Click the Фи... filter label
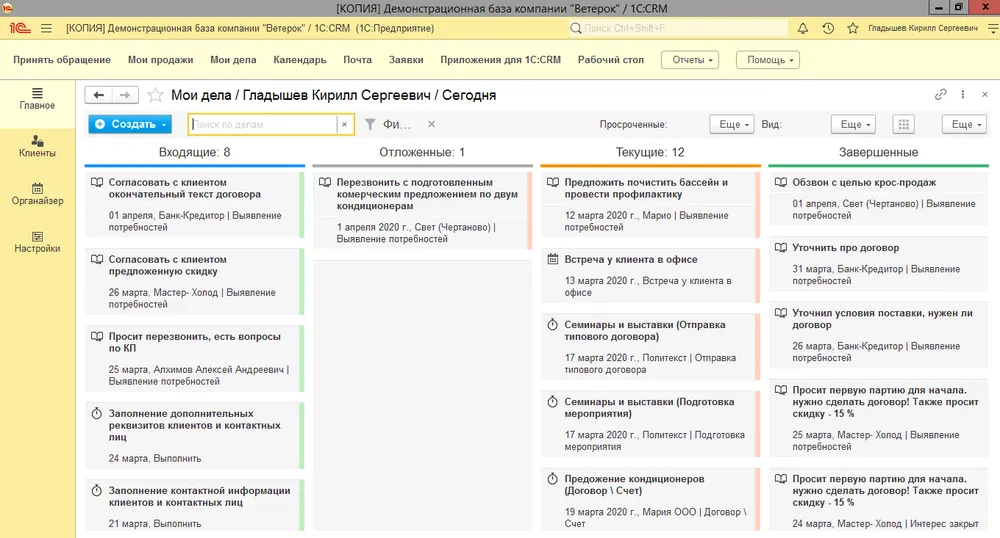Image resolution: width=1000 pixels, height=538 pixels. click(397, 124)
